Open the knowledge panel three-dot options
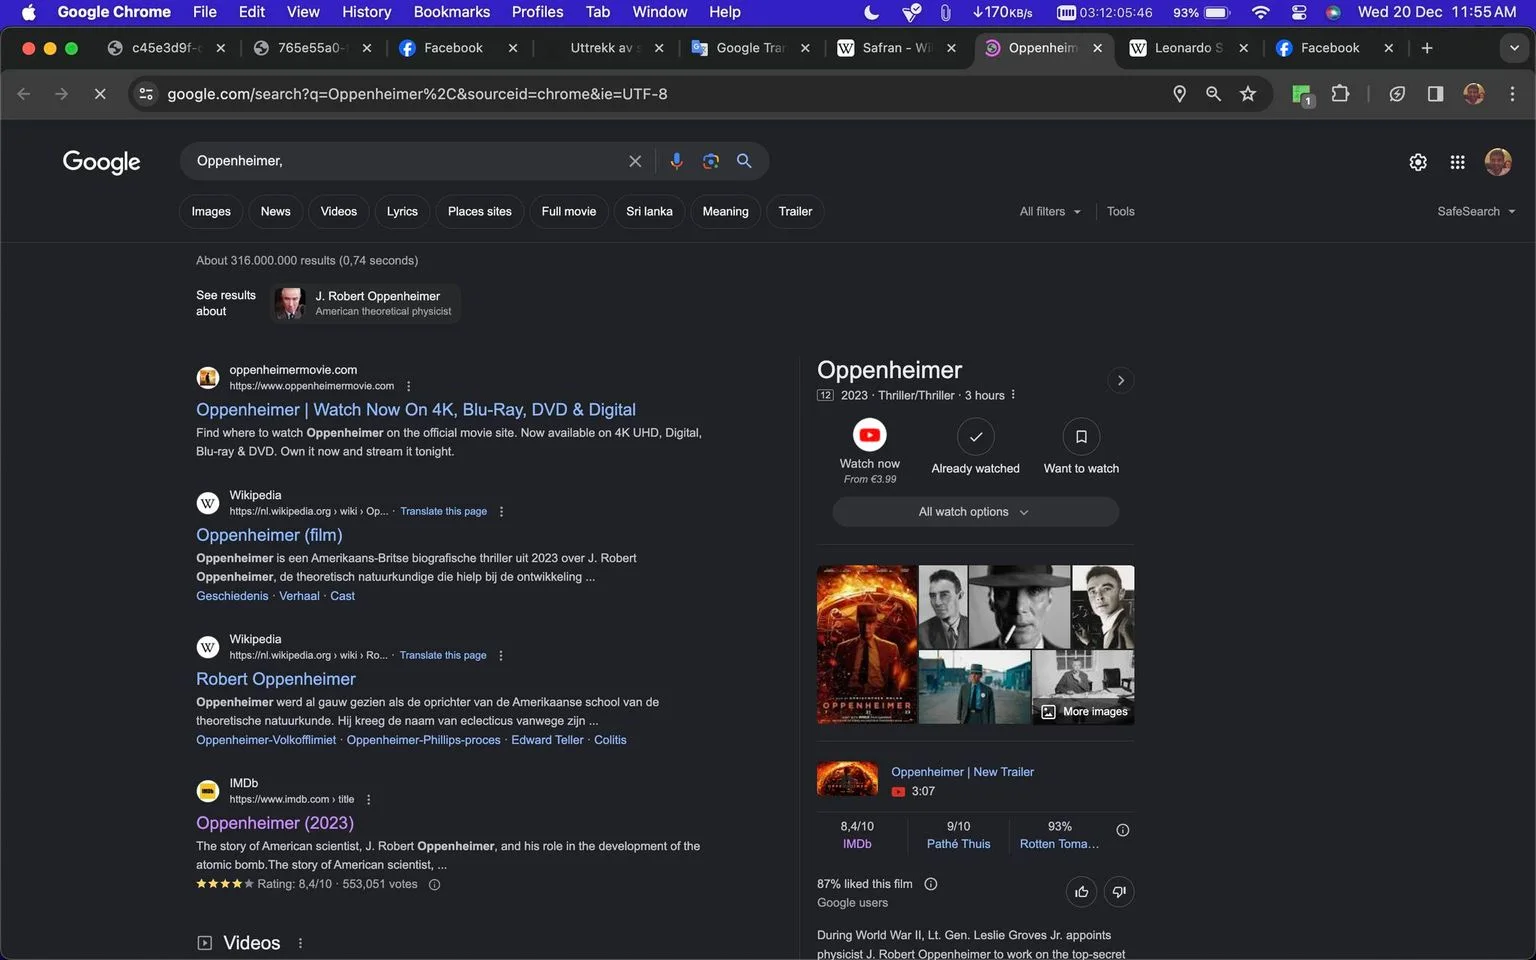This screenshot has height=960, width=1536. (x=1013, y=395)
